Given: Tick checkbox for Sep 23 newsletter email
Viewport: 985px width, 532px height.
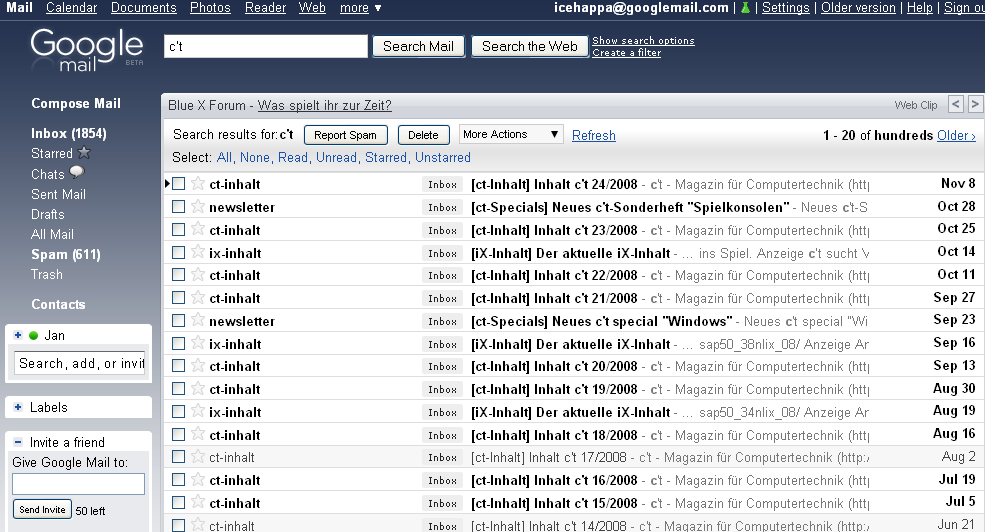Looking at the screenshot, I should (179, 321).
